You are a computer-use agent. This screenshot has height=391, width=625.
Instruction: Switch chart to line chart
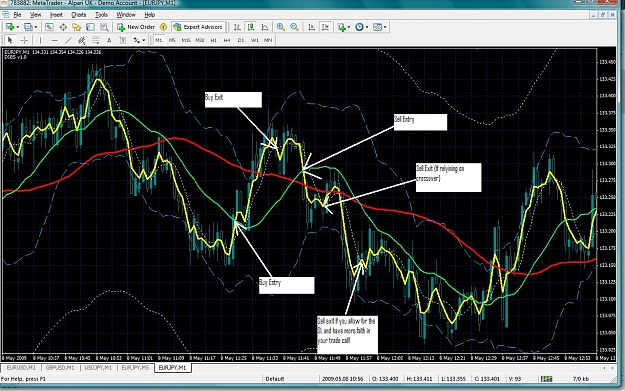coord(265,27)
